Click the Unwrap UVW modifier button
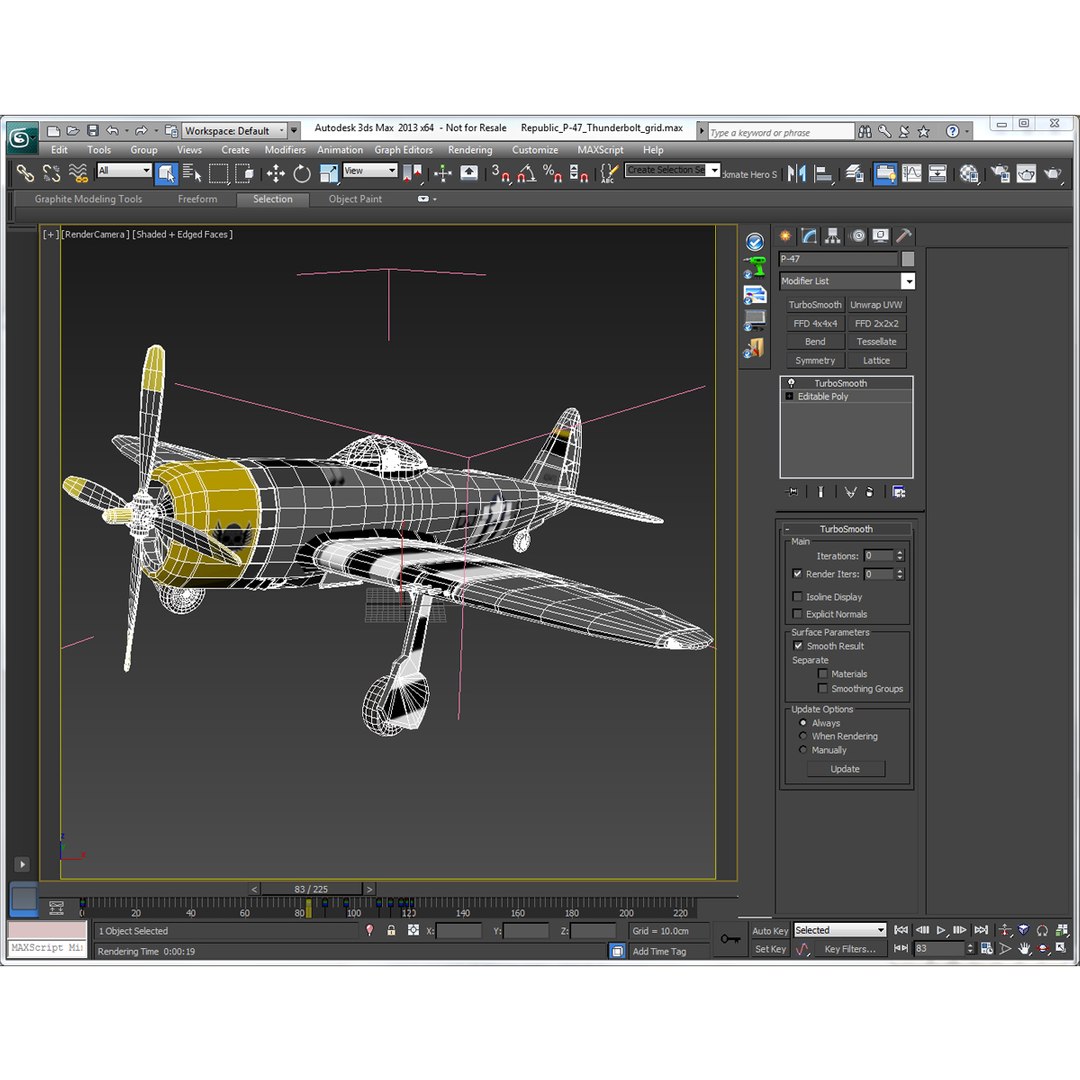Screen dimensions: 1080x1080 click(876, 304)
